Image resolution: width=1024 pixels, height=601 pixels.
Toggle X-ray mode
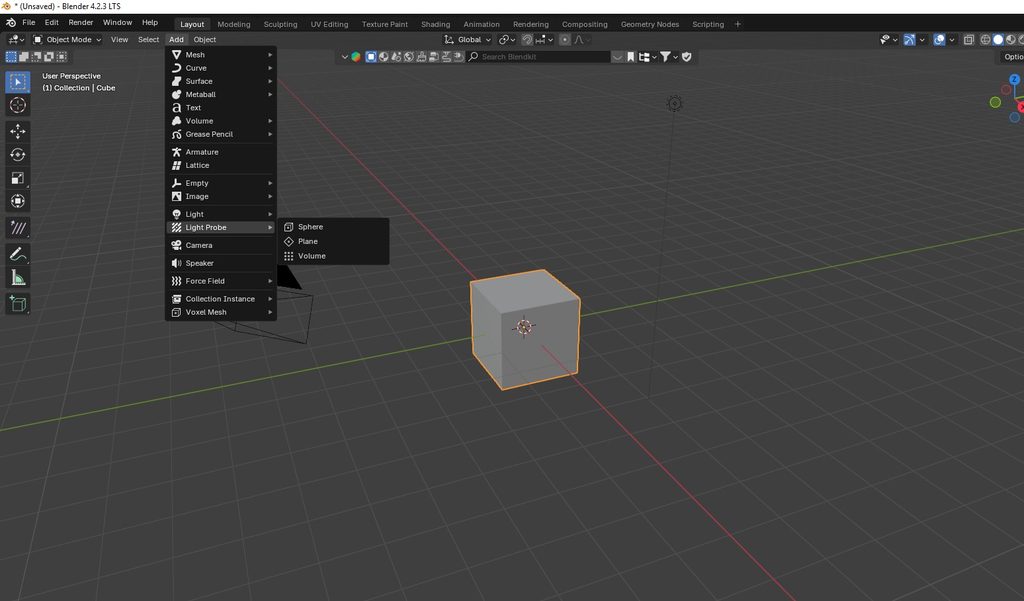point(969,40)
